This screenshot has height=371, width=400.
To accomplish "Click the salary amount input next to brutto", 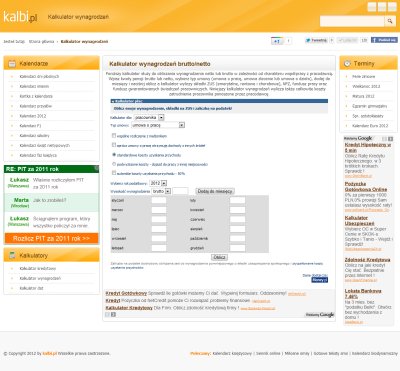I will coord(180,191).
